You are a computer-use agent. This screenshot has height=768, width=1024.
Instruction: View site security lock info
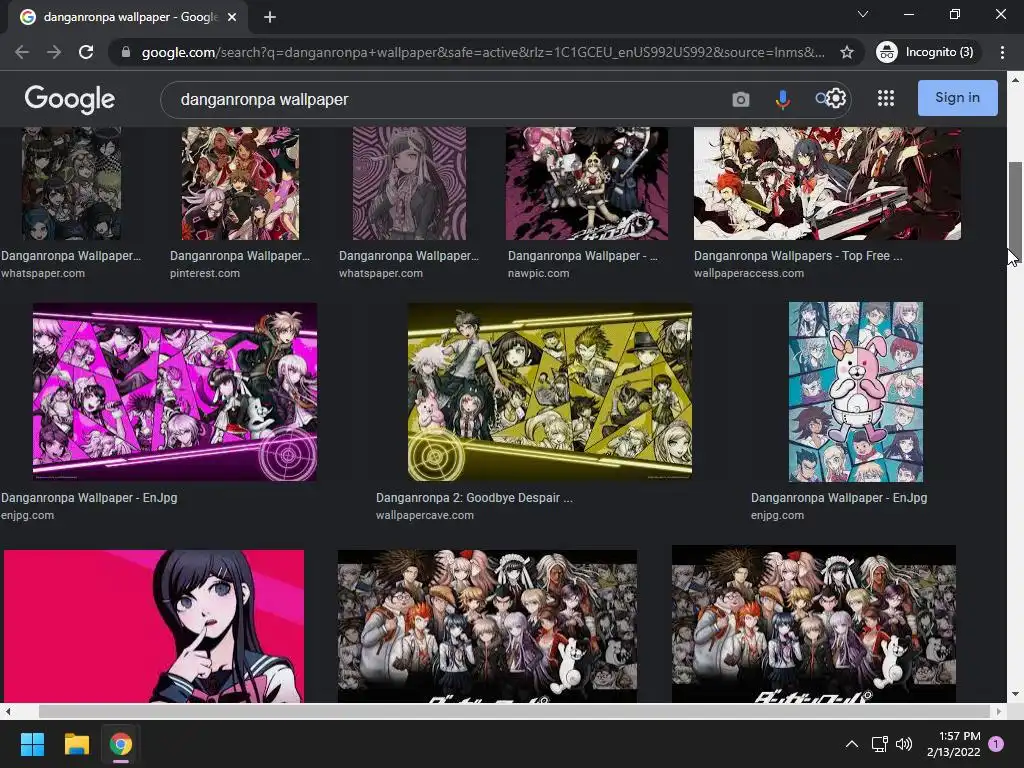point(126,52)
